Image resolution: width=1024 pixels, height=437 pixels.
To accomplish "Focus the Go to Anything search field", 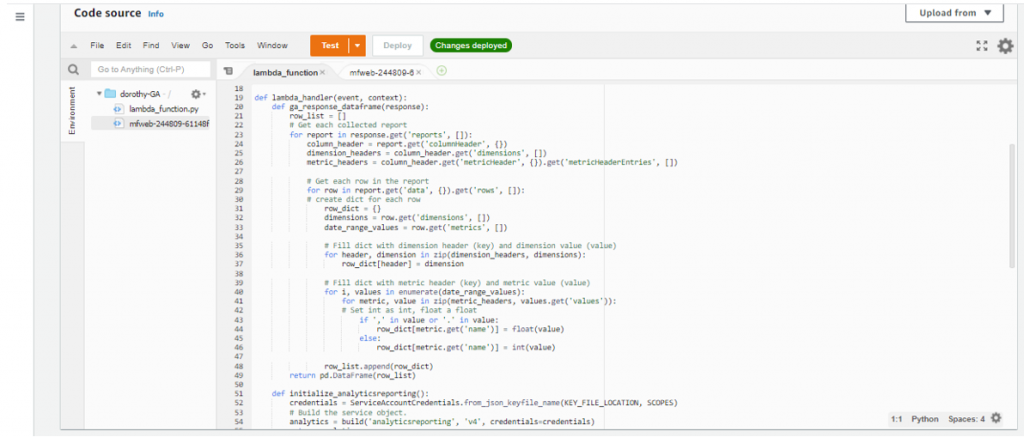I will (150, 69).
